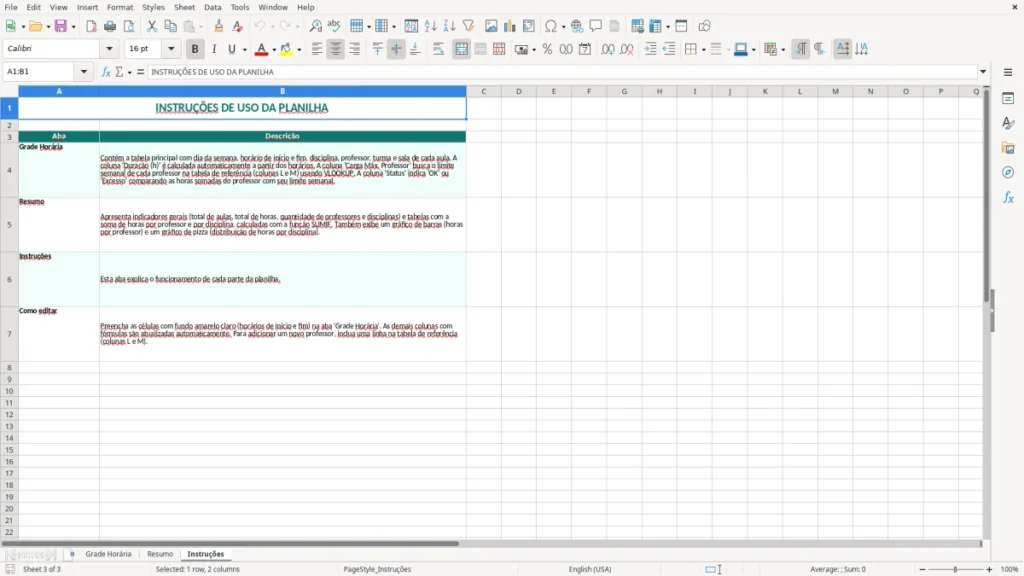1024x576 pixels.
Task: Click the Font Color red A swatch
Action: (261, 49)
